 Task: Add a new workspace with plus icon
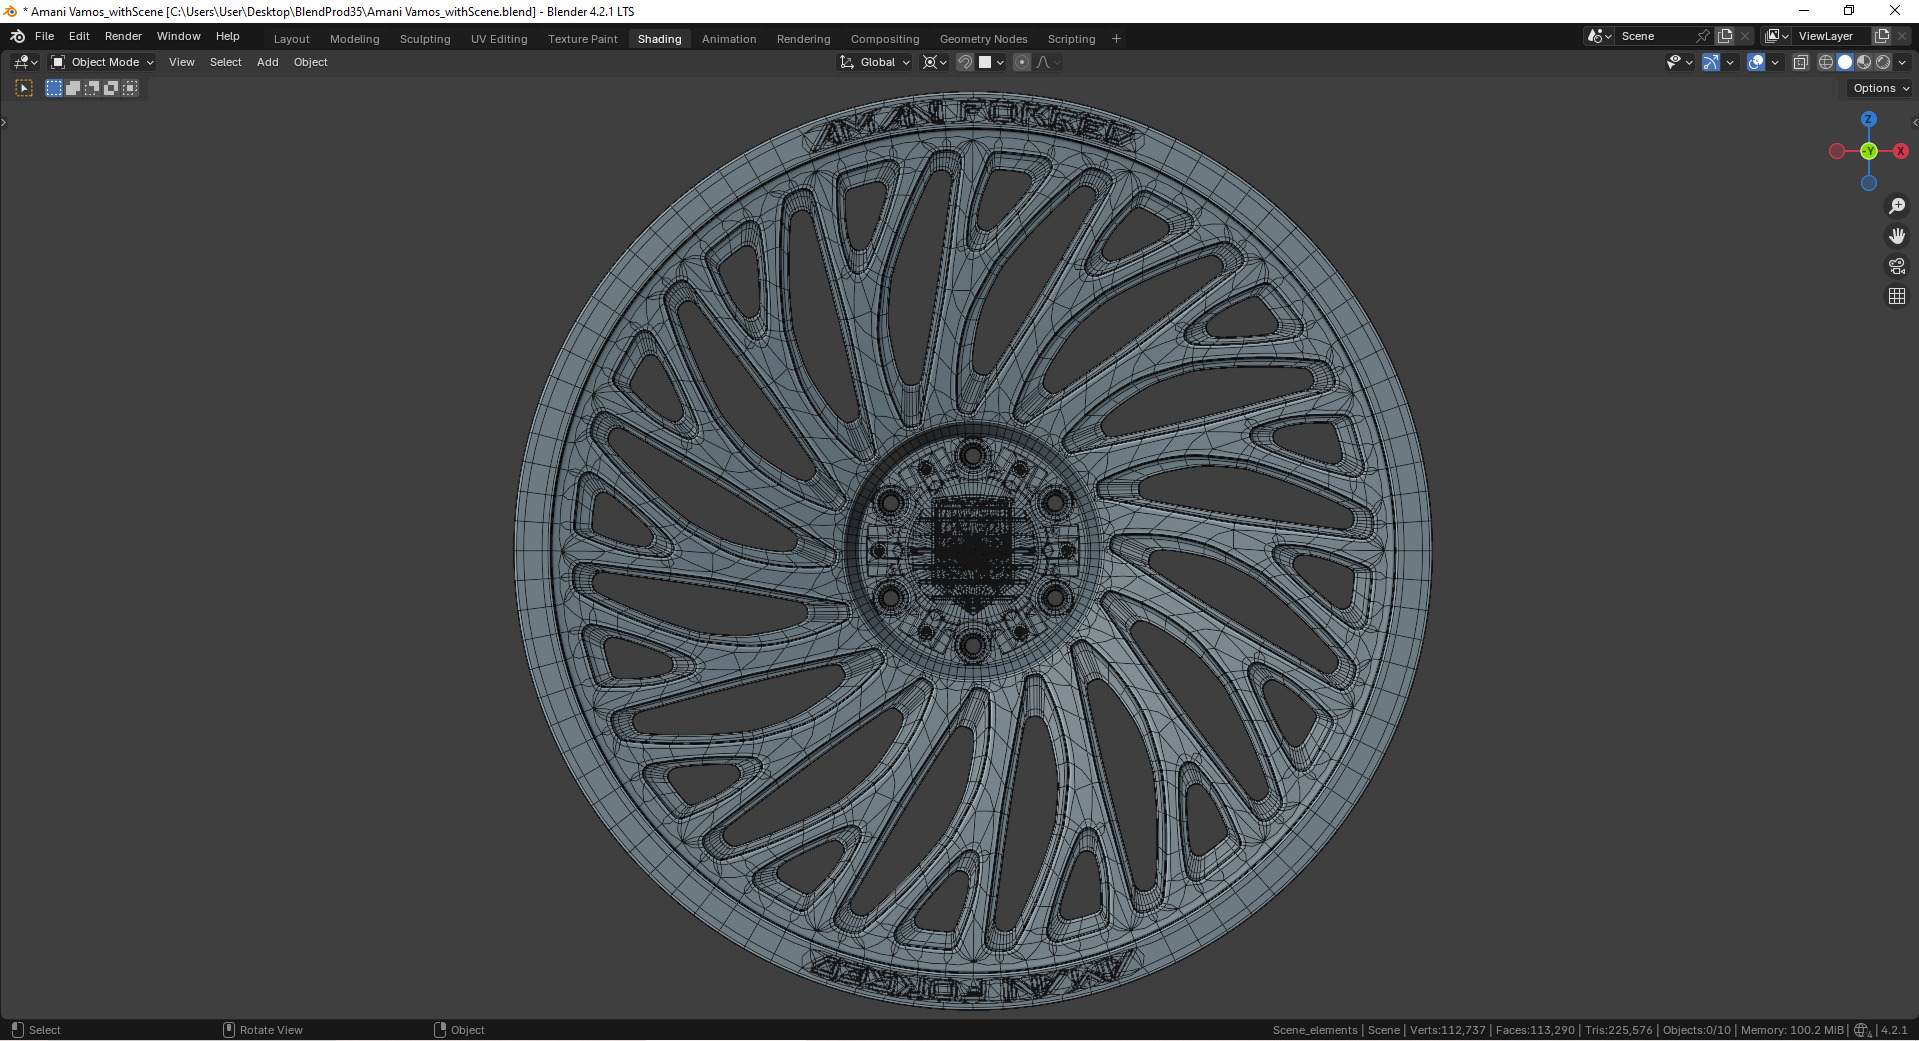(1117, 39)
